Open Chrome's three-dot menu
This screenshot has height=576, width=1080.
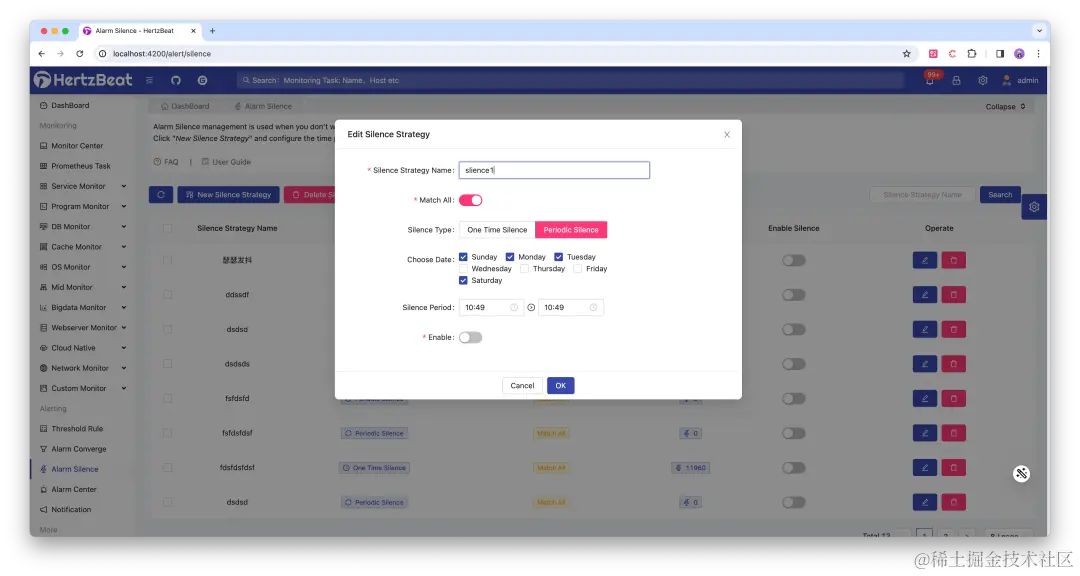1038,54
